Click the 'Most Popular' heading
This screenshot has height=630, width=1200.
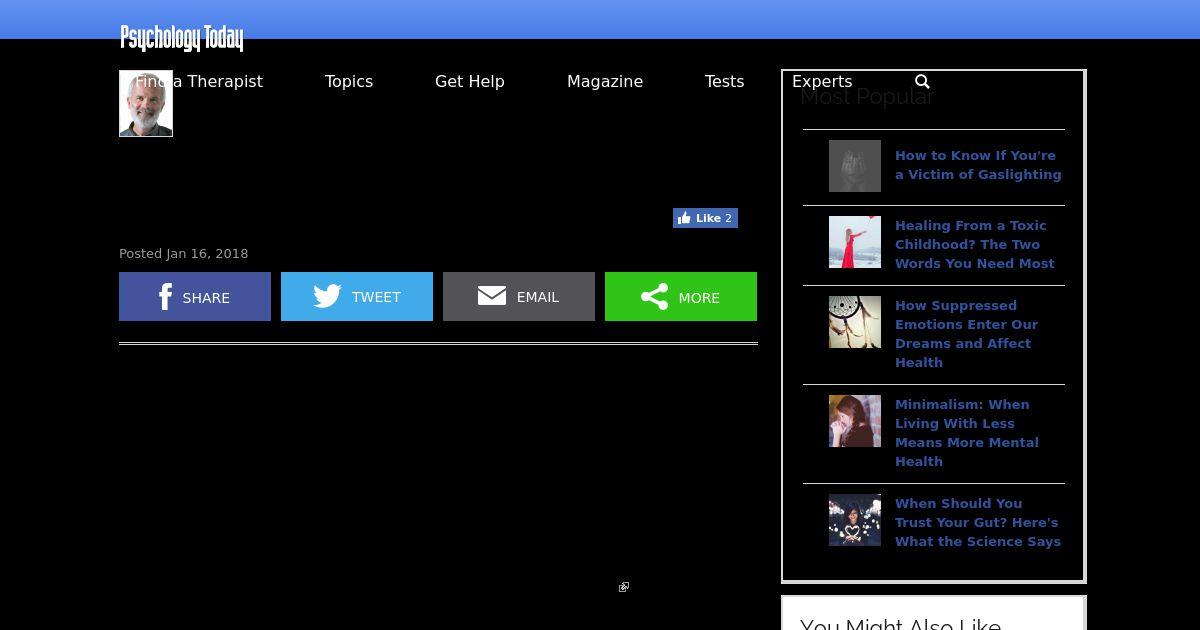(x=866, y=97)
